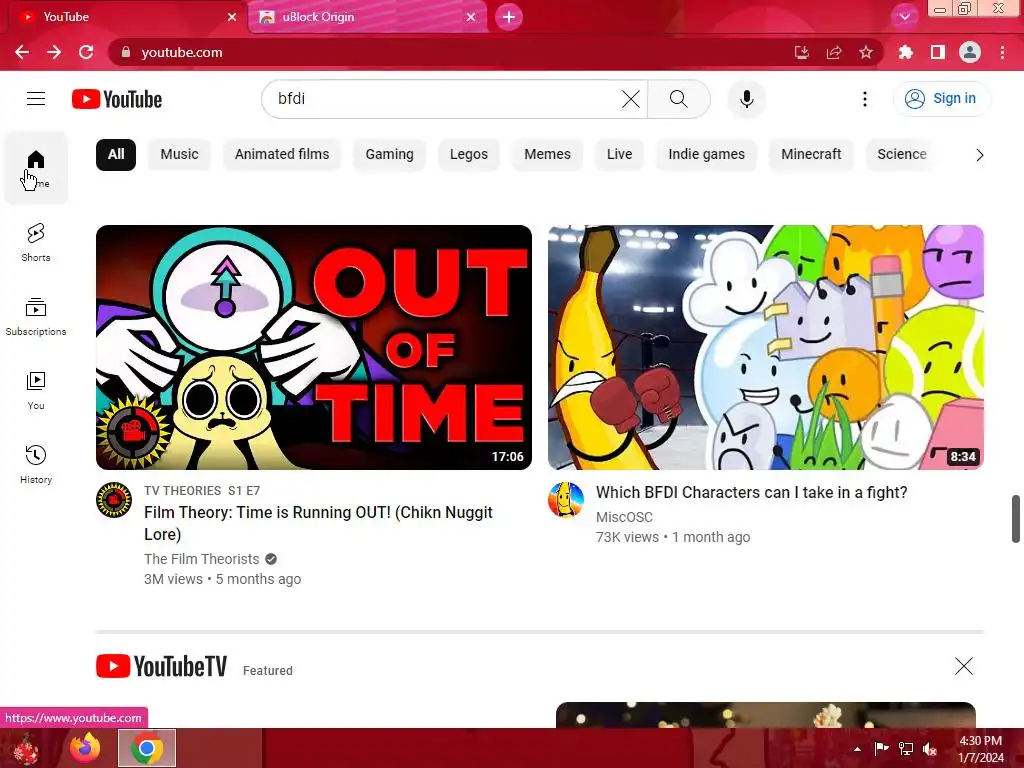Select the Science filter chip

[902, 155]
